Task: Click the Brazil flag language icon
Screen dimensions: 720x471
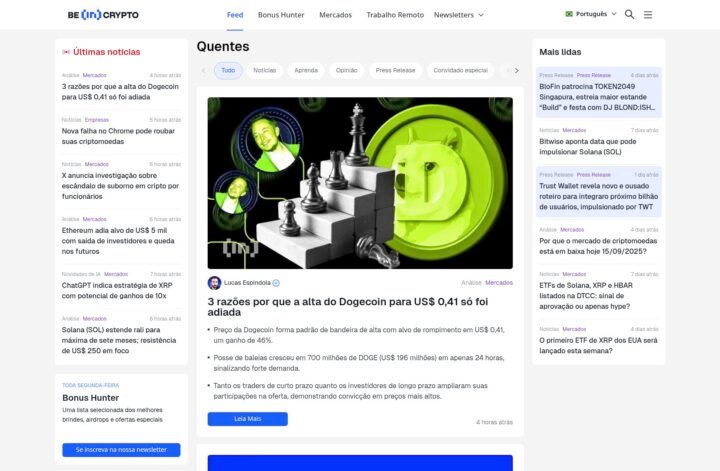Action: 569,15
